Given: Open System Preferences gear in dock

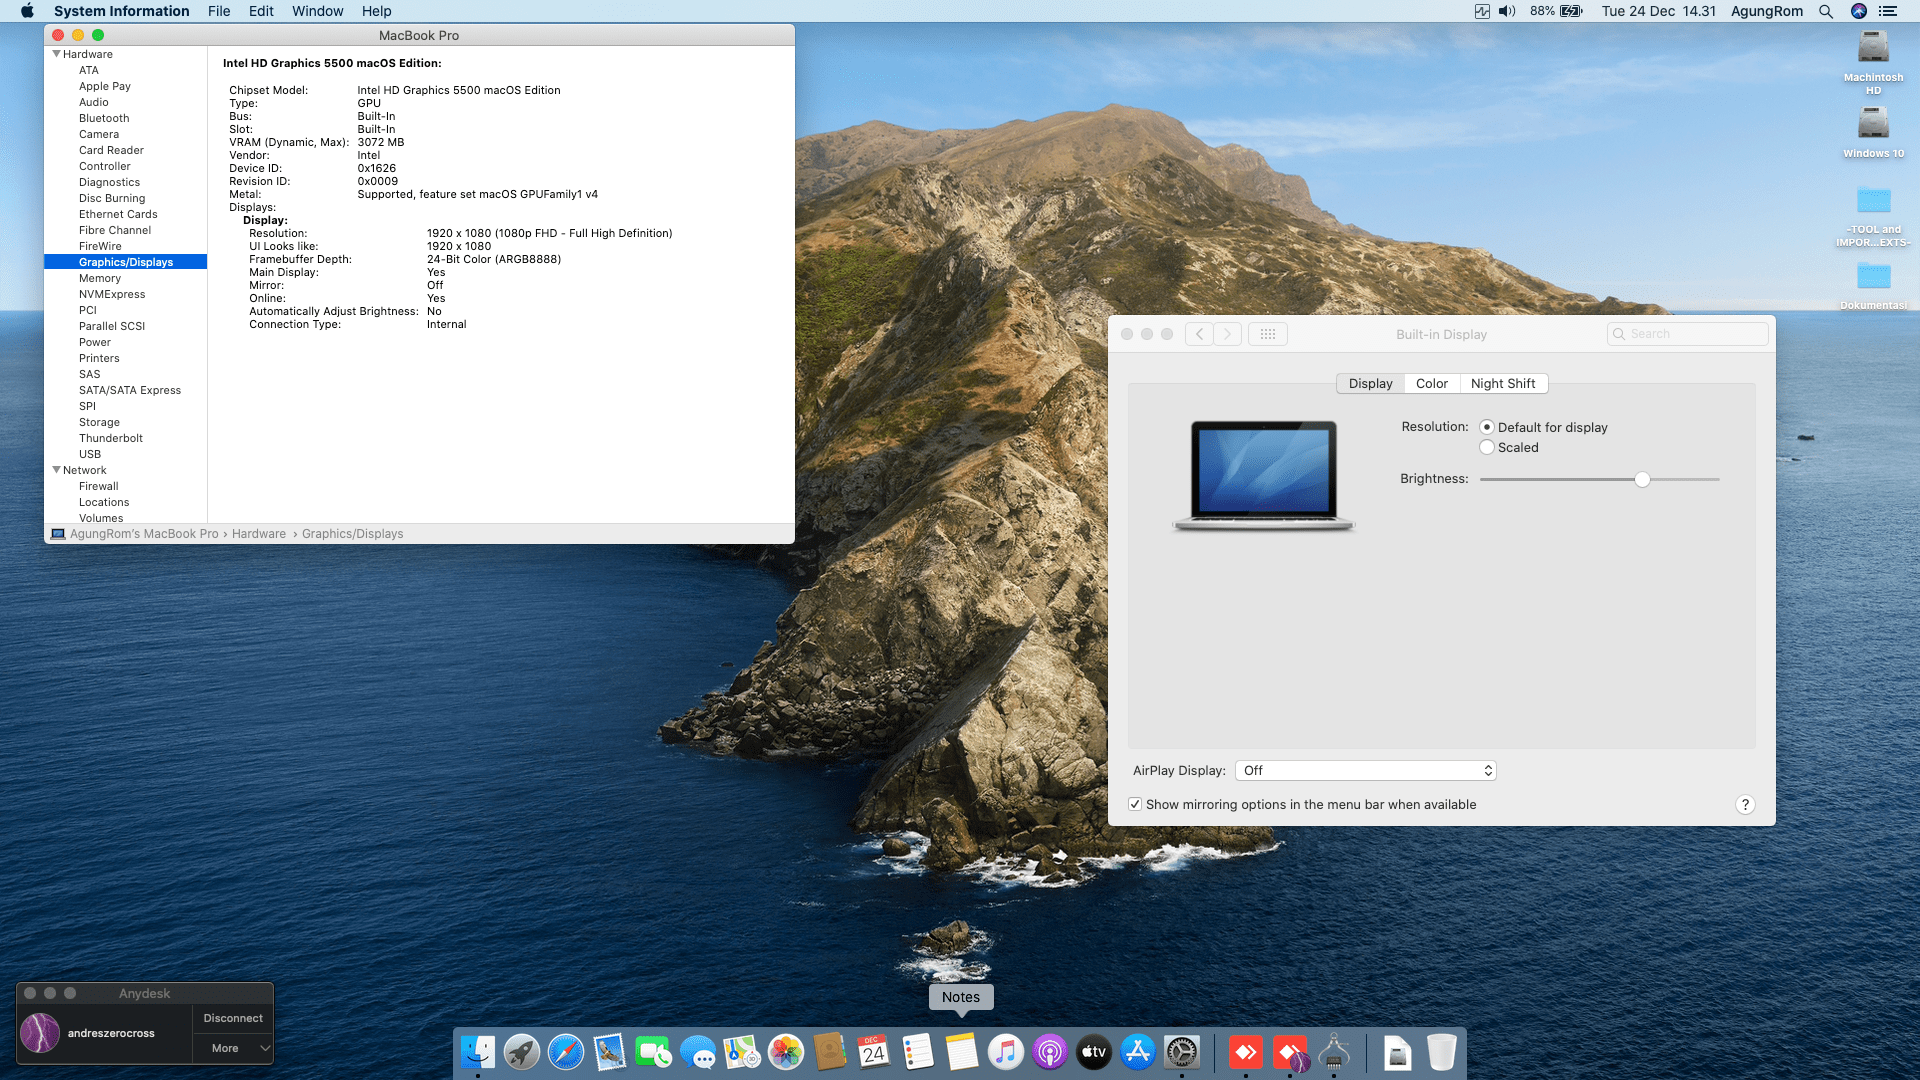Looking at the screenshot, I should tap(1182, 1052).
